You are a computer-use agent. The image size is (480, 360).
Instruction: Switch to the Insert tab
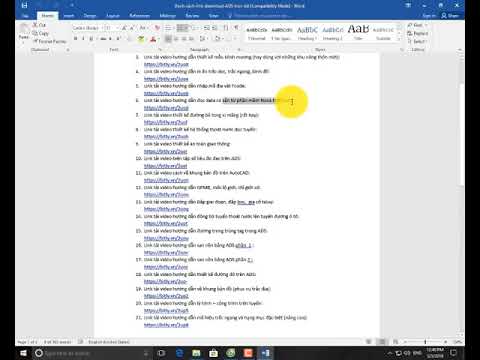[x=69, y=16]
